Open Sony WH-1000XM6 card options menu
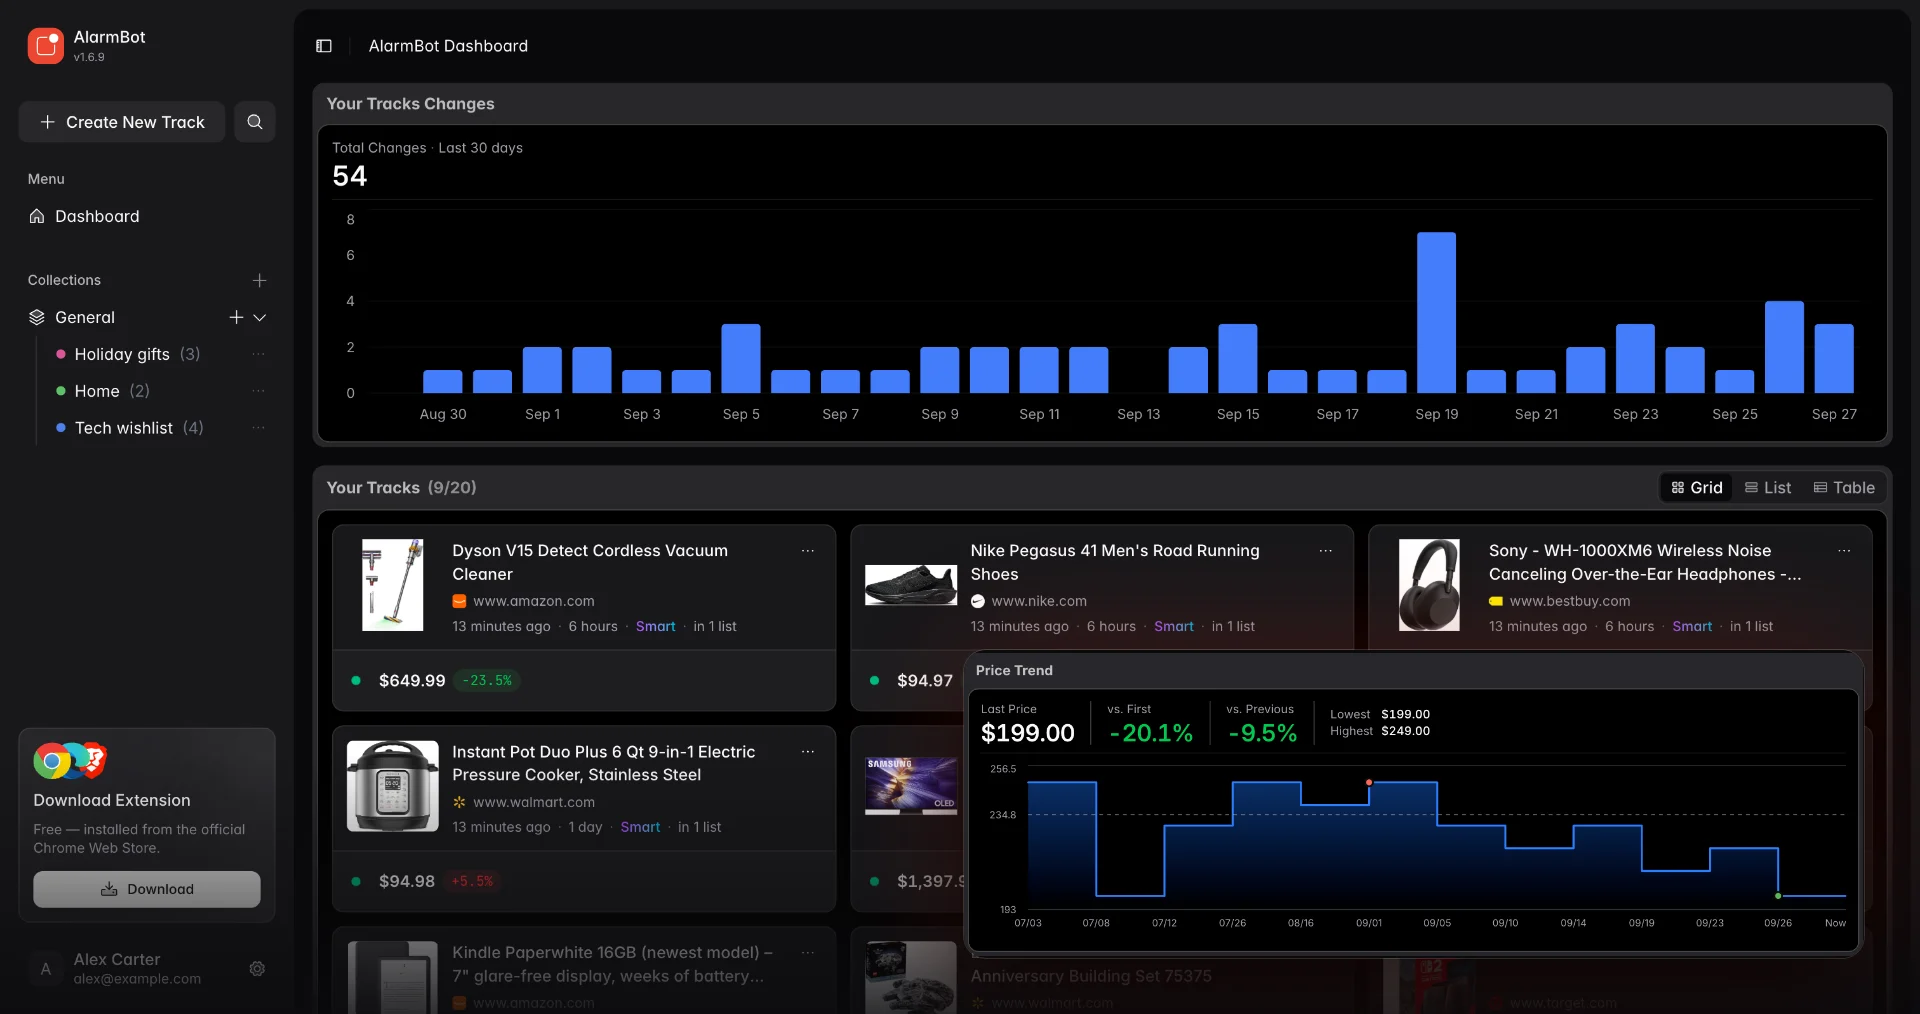 click(1845, 551)
